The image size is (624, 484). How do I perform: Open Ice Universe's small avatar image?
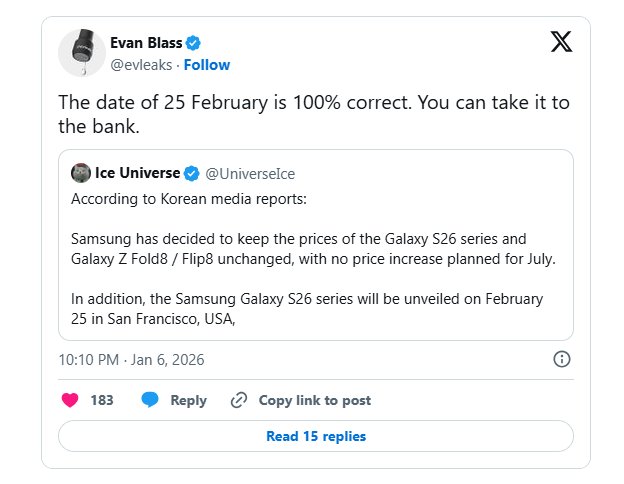(x=81, y=173)
